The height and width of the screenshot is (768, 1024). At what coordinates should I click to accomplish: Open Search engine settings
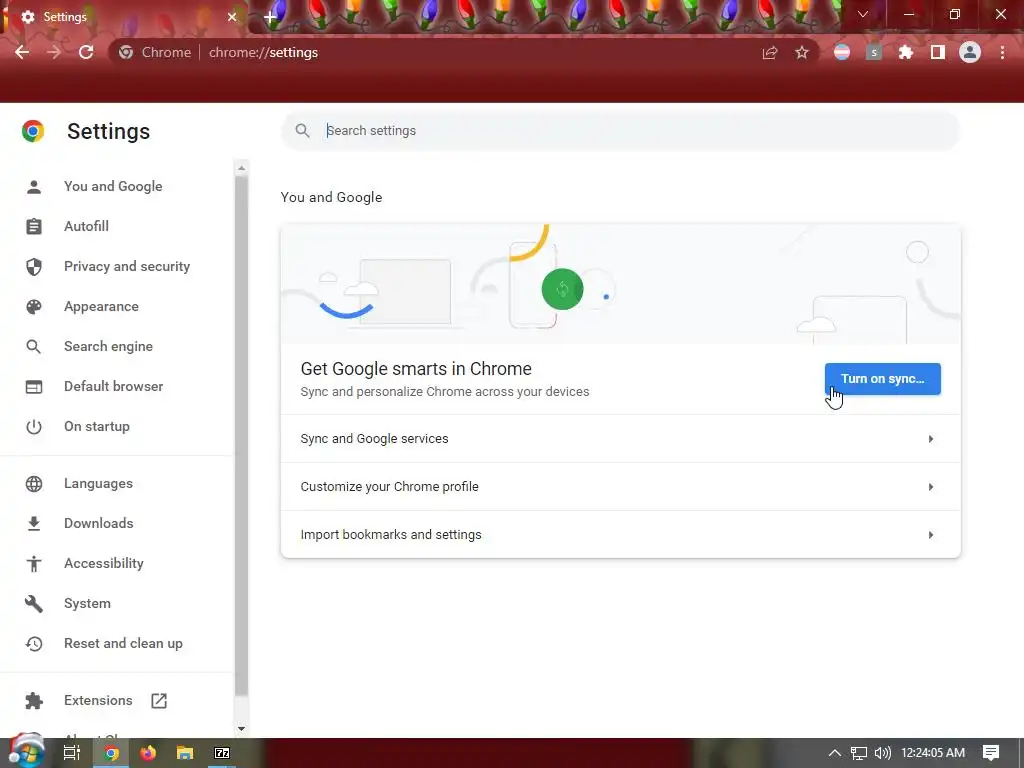(108, 346)
